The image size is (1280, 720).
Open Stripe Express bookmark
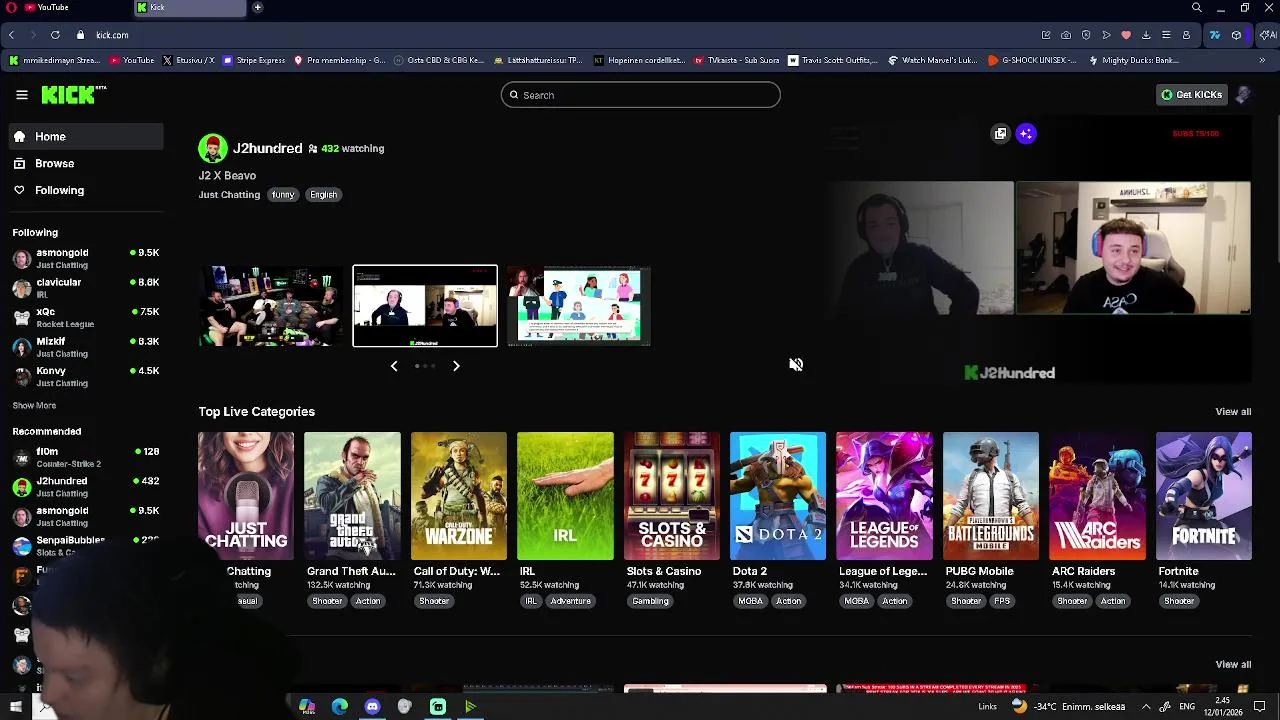(x=254, y=60)
